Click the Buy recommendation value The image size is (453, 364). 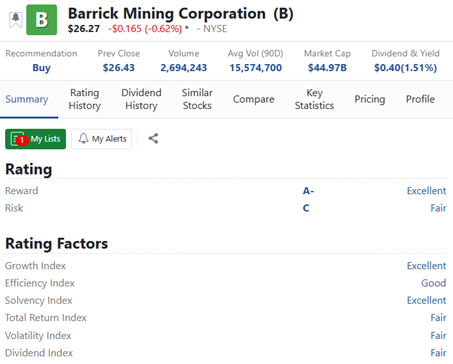[x=41, y=68]
